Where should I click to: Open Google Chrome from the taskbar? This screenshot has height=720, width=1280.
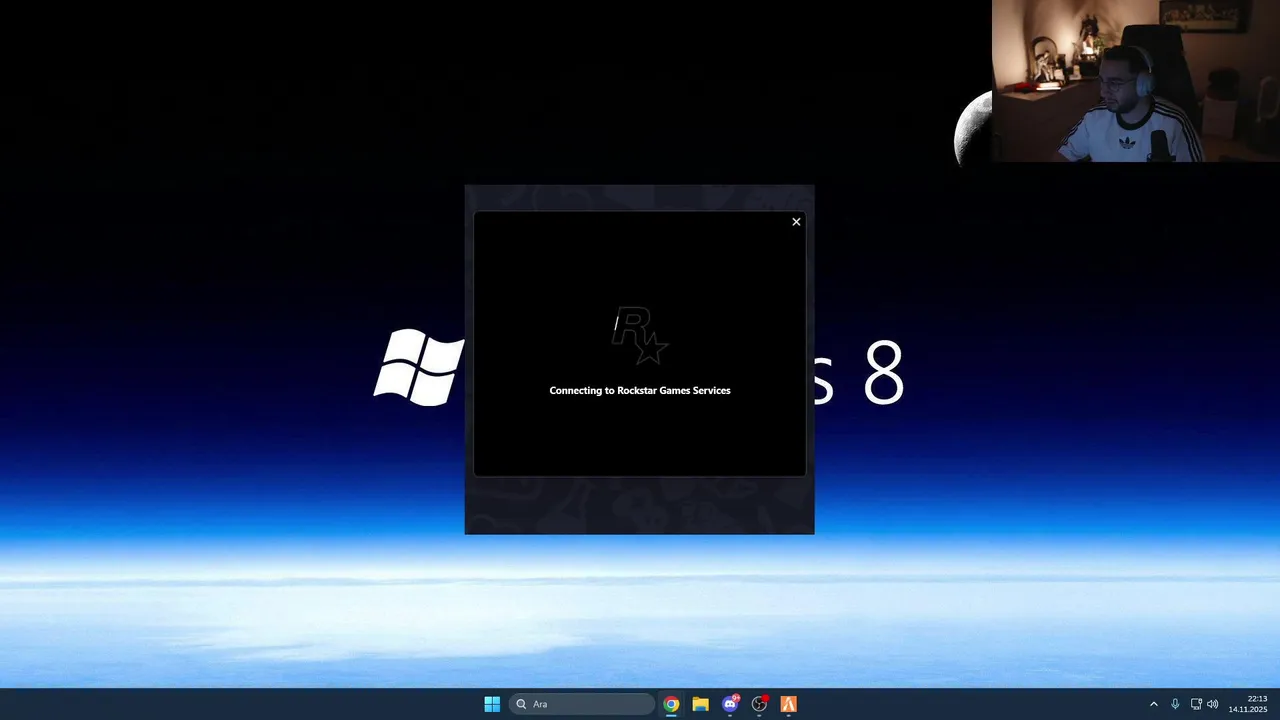(671, 704)
